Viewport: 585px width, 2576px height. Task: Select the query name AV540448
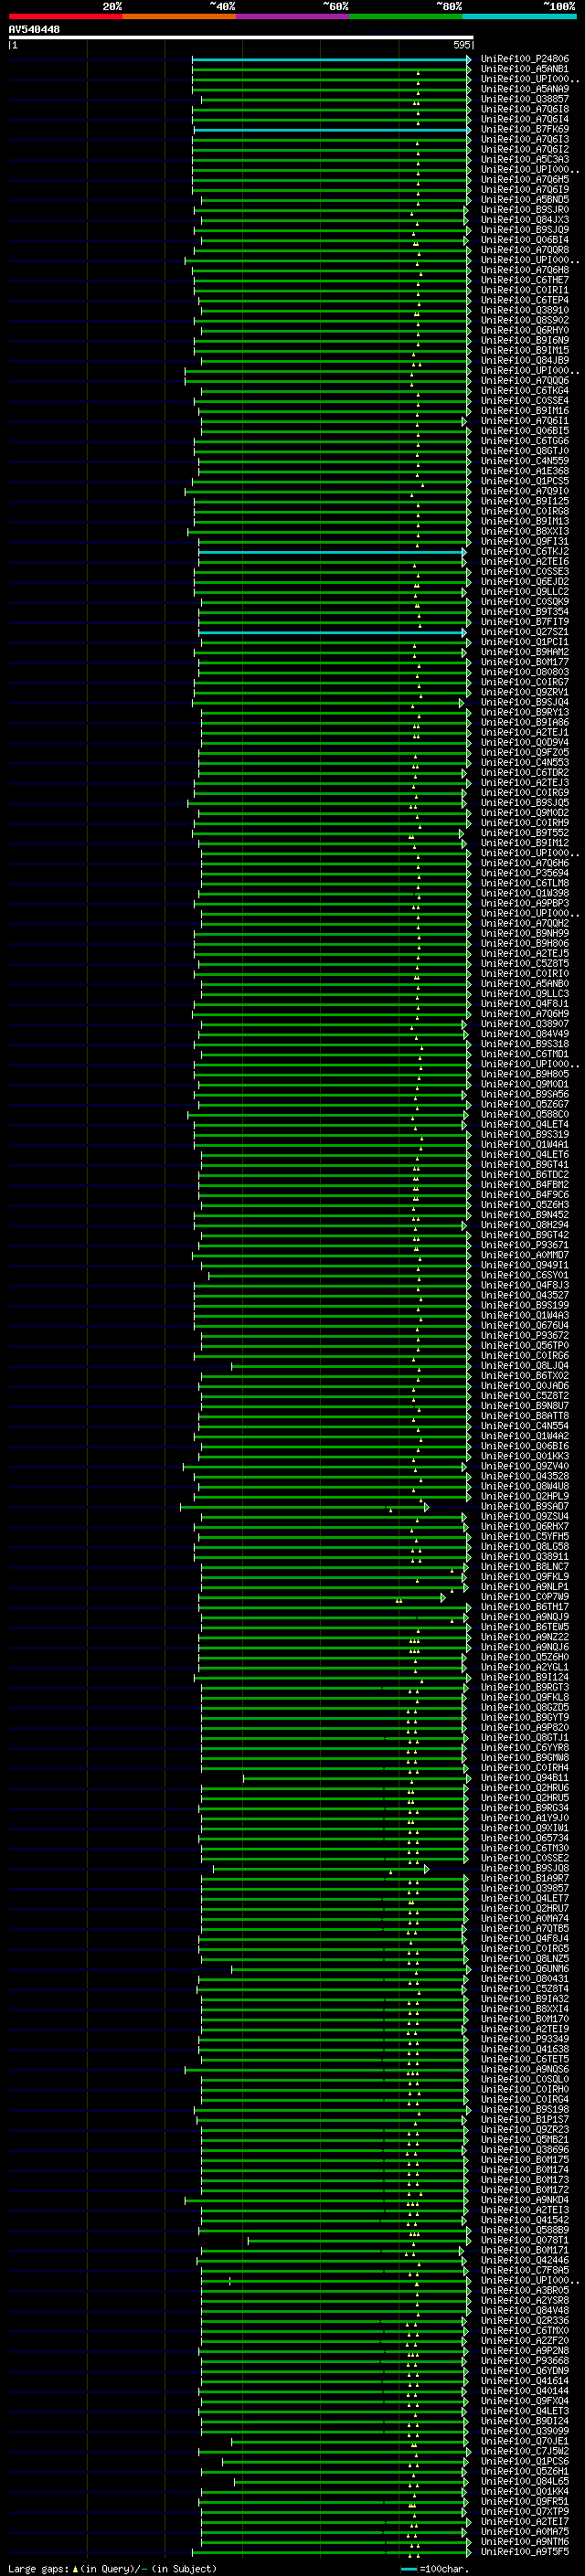tap(34, 29)
